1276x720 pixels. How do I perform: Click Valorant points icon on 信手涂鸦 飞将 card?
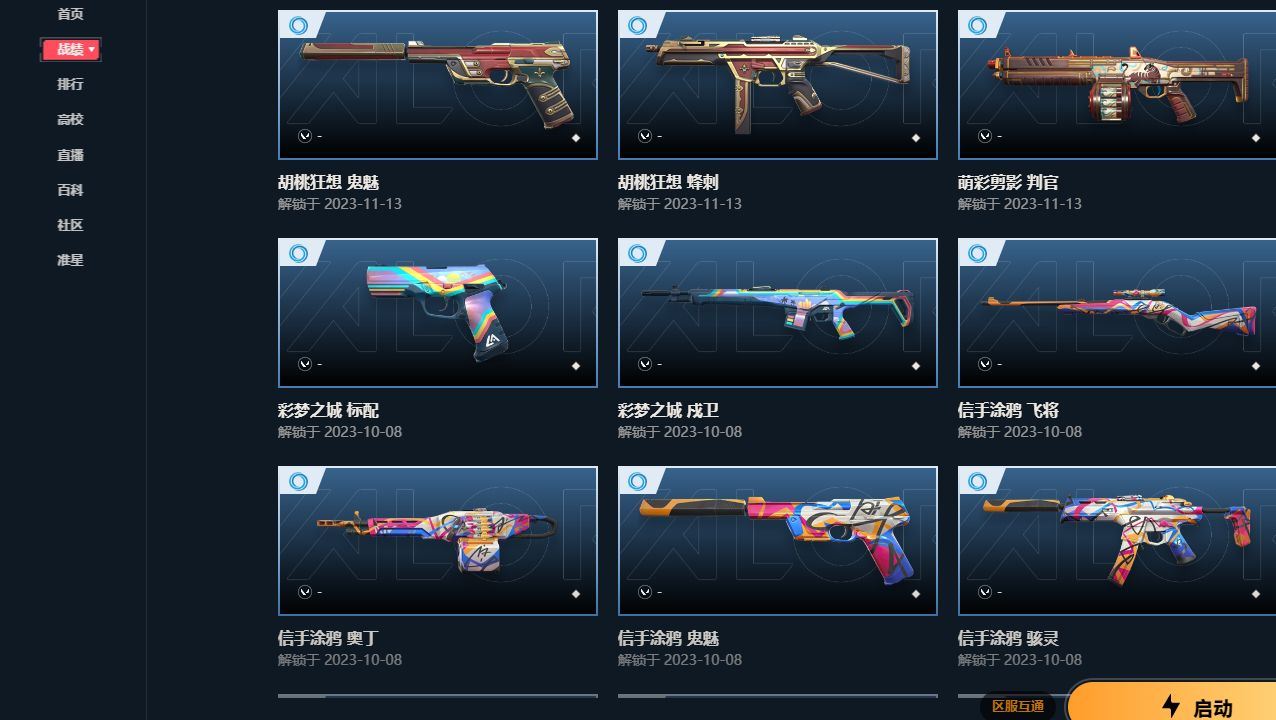point(985,364)
